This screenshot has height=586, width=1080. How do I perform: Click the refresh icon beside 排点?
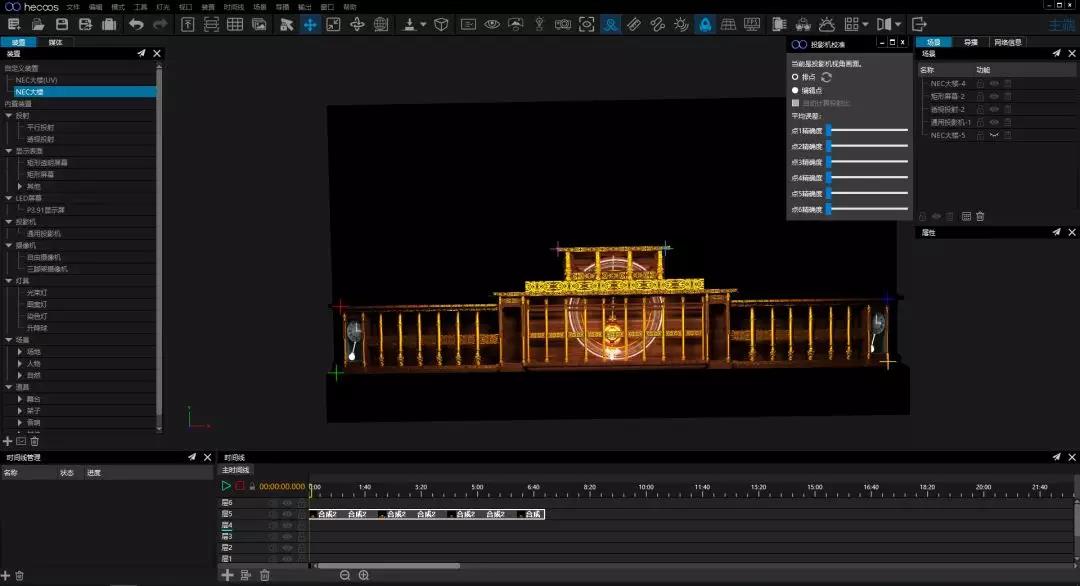click(827, 77)
